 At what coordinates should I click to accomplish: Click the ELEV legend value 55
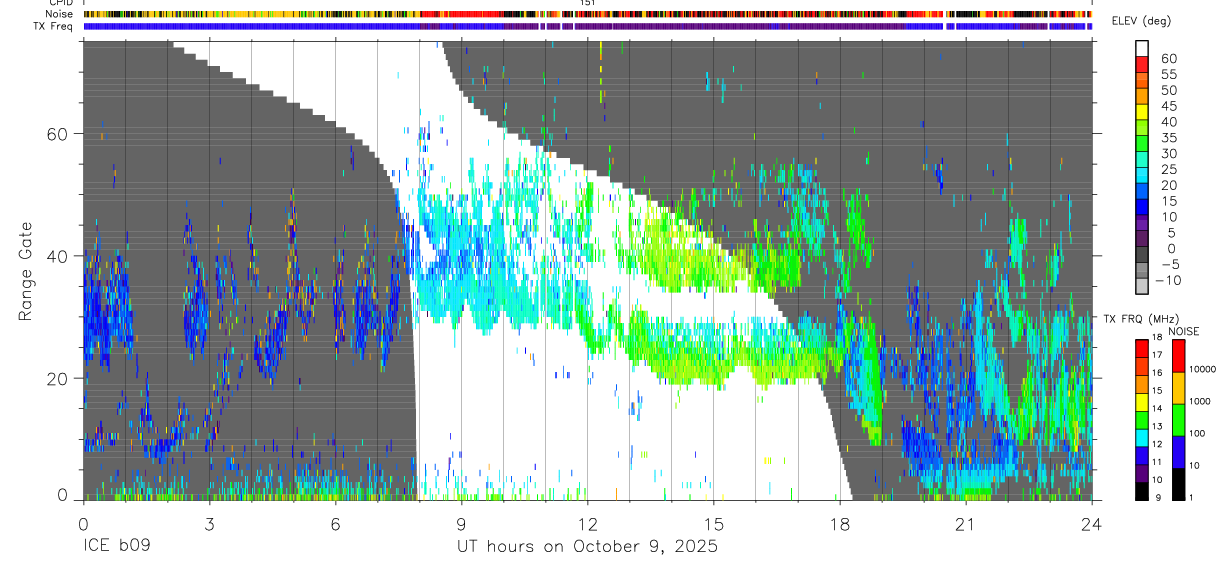coord(1168,75)
